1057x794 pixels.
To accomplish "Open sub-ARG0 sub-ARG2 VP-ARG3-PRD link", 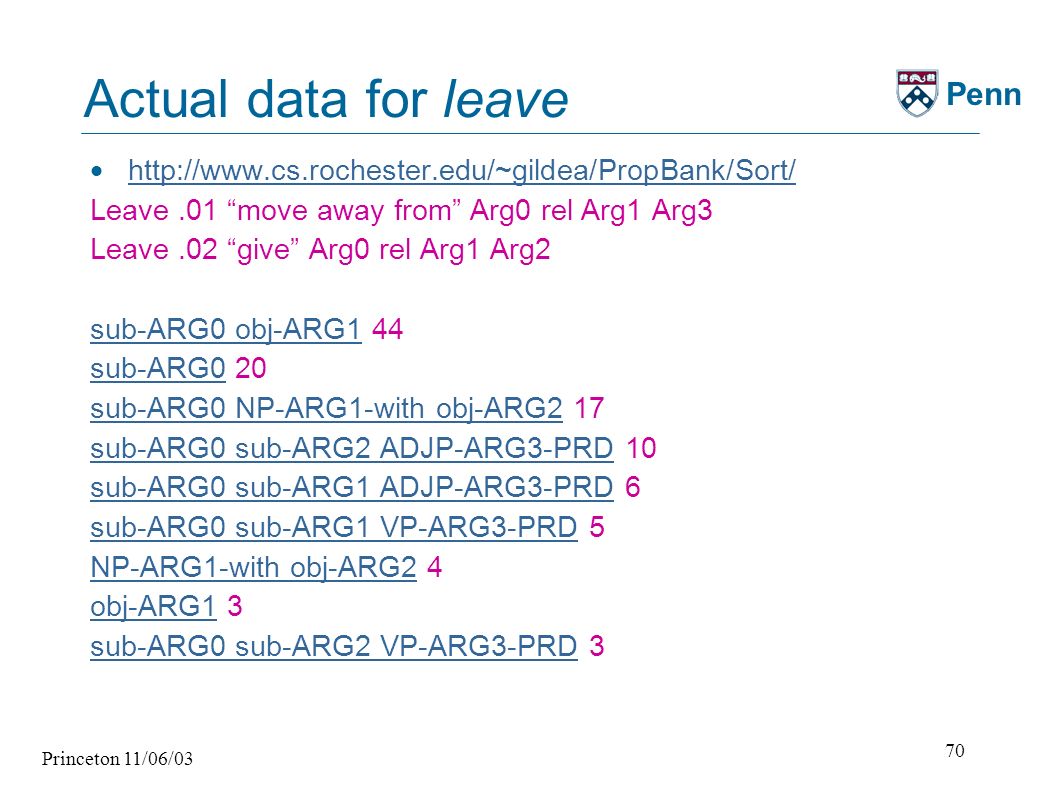I will 334,646.
